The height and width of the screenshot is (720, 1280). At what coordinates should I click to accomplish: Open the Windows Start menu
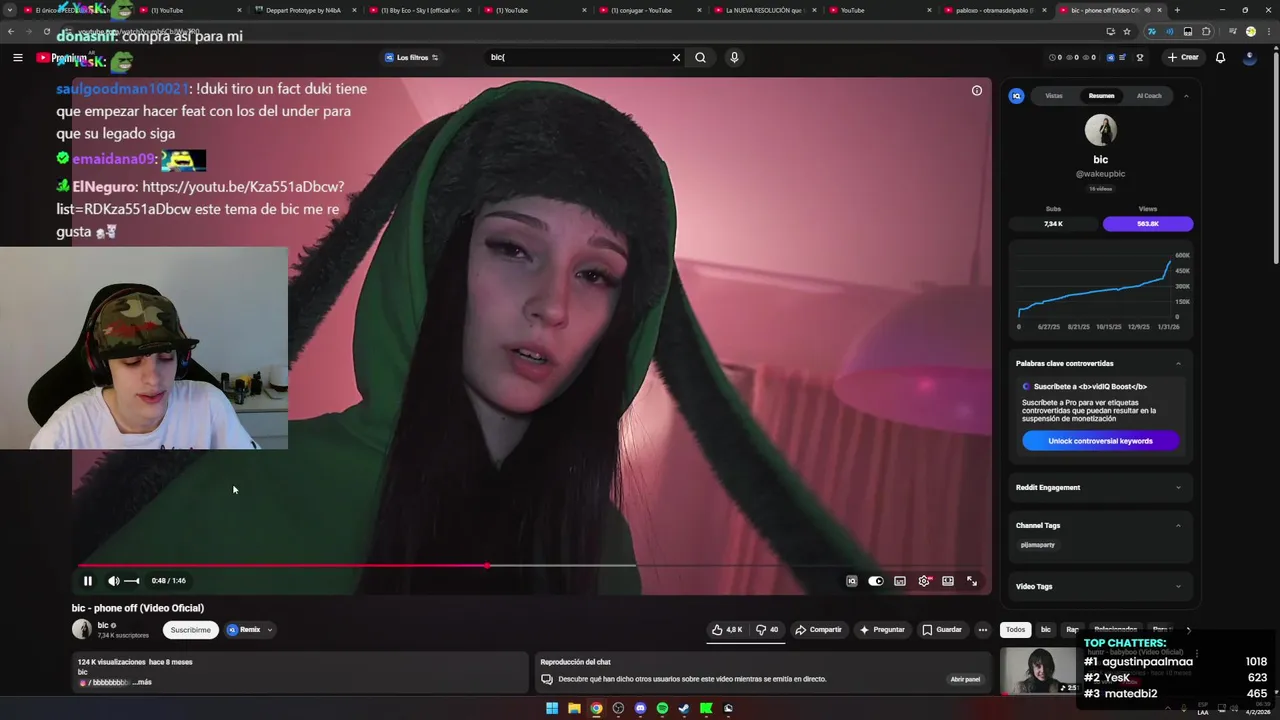(x=552, y=708)
